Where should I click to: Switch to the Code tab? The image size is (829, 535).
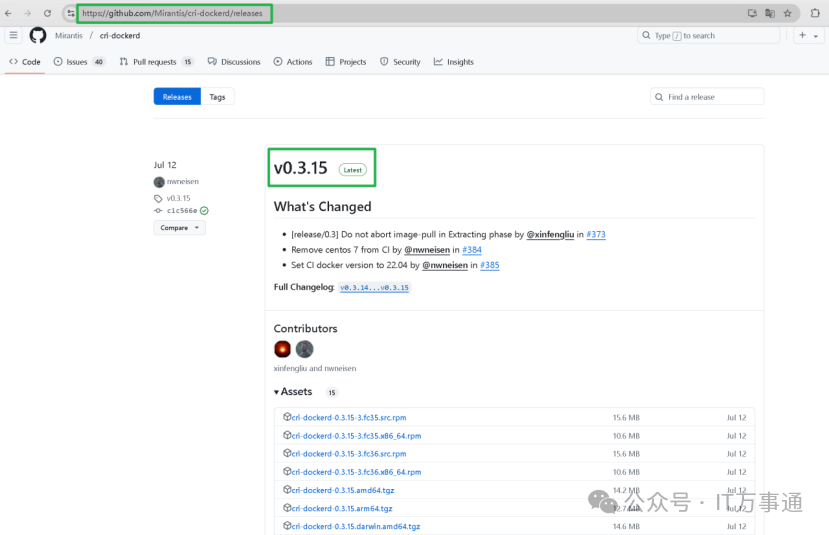25,62
